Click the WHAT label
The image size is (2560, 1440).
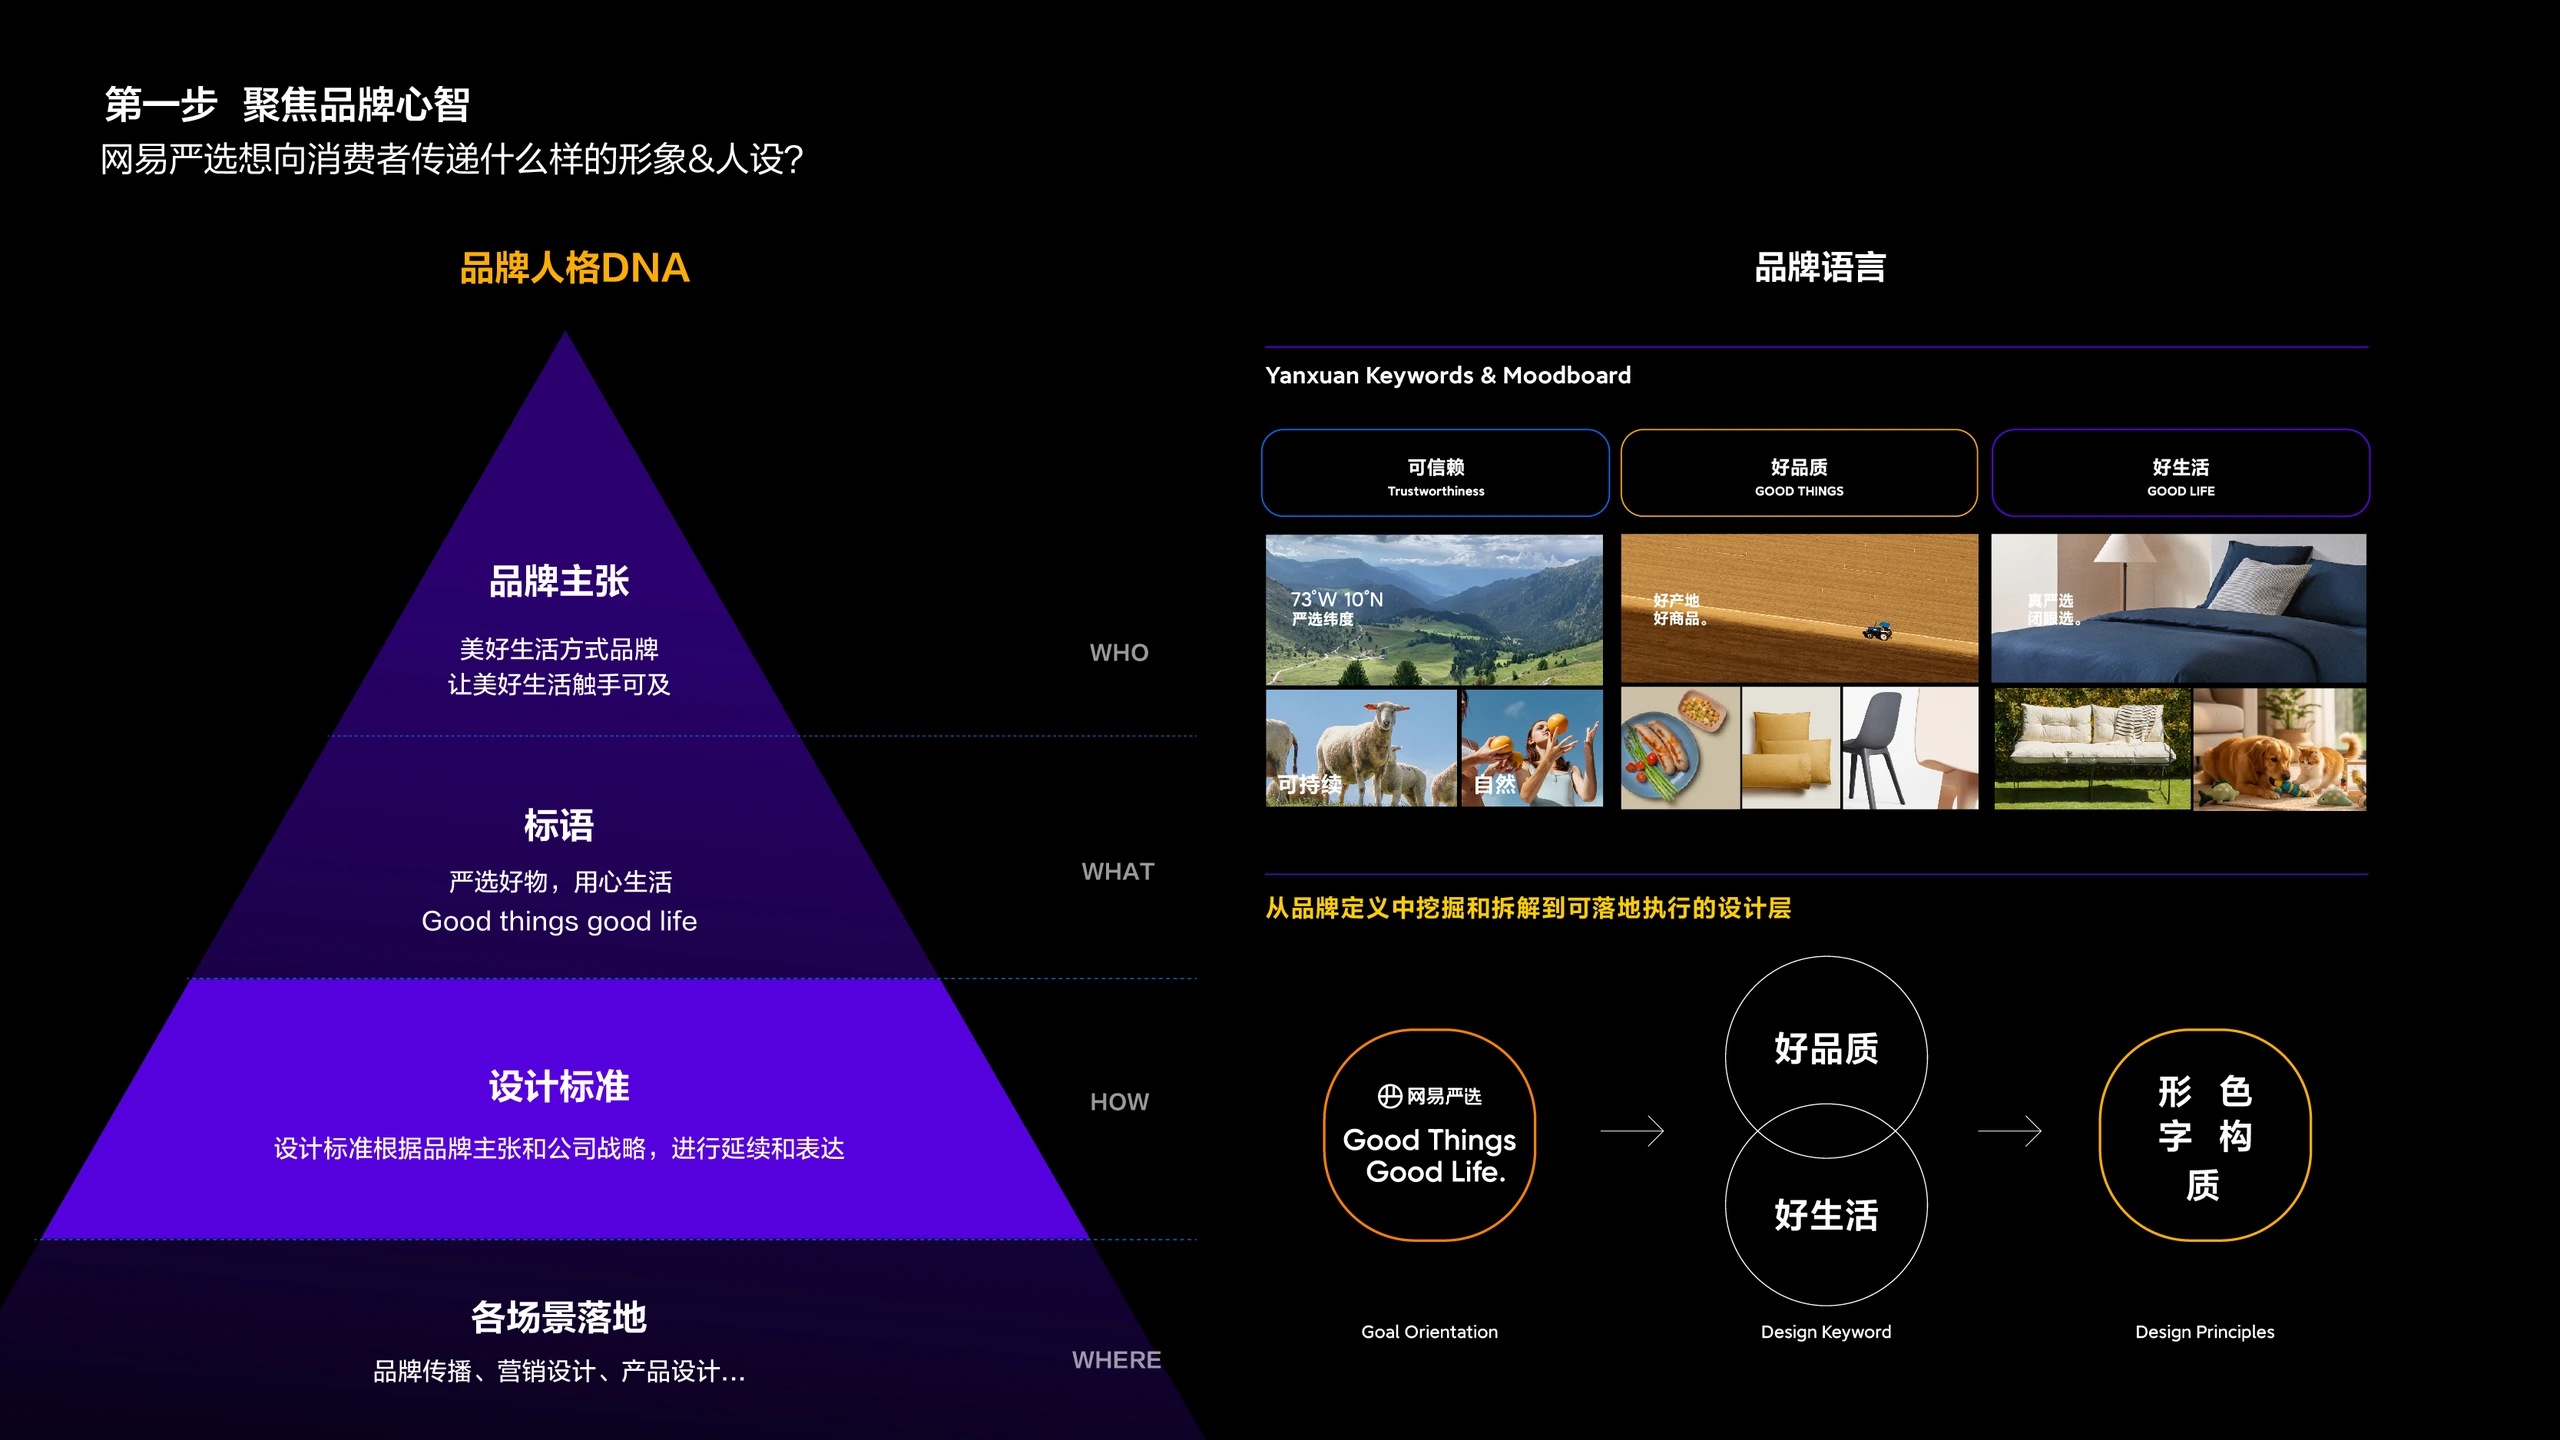pos(1118,872)
